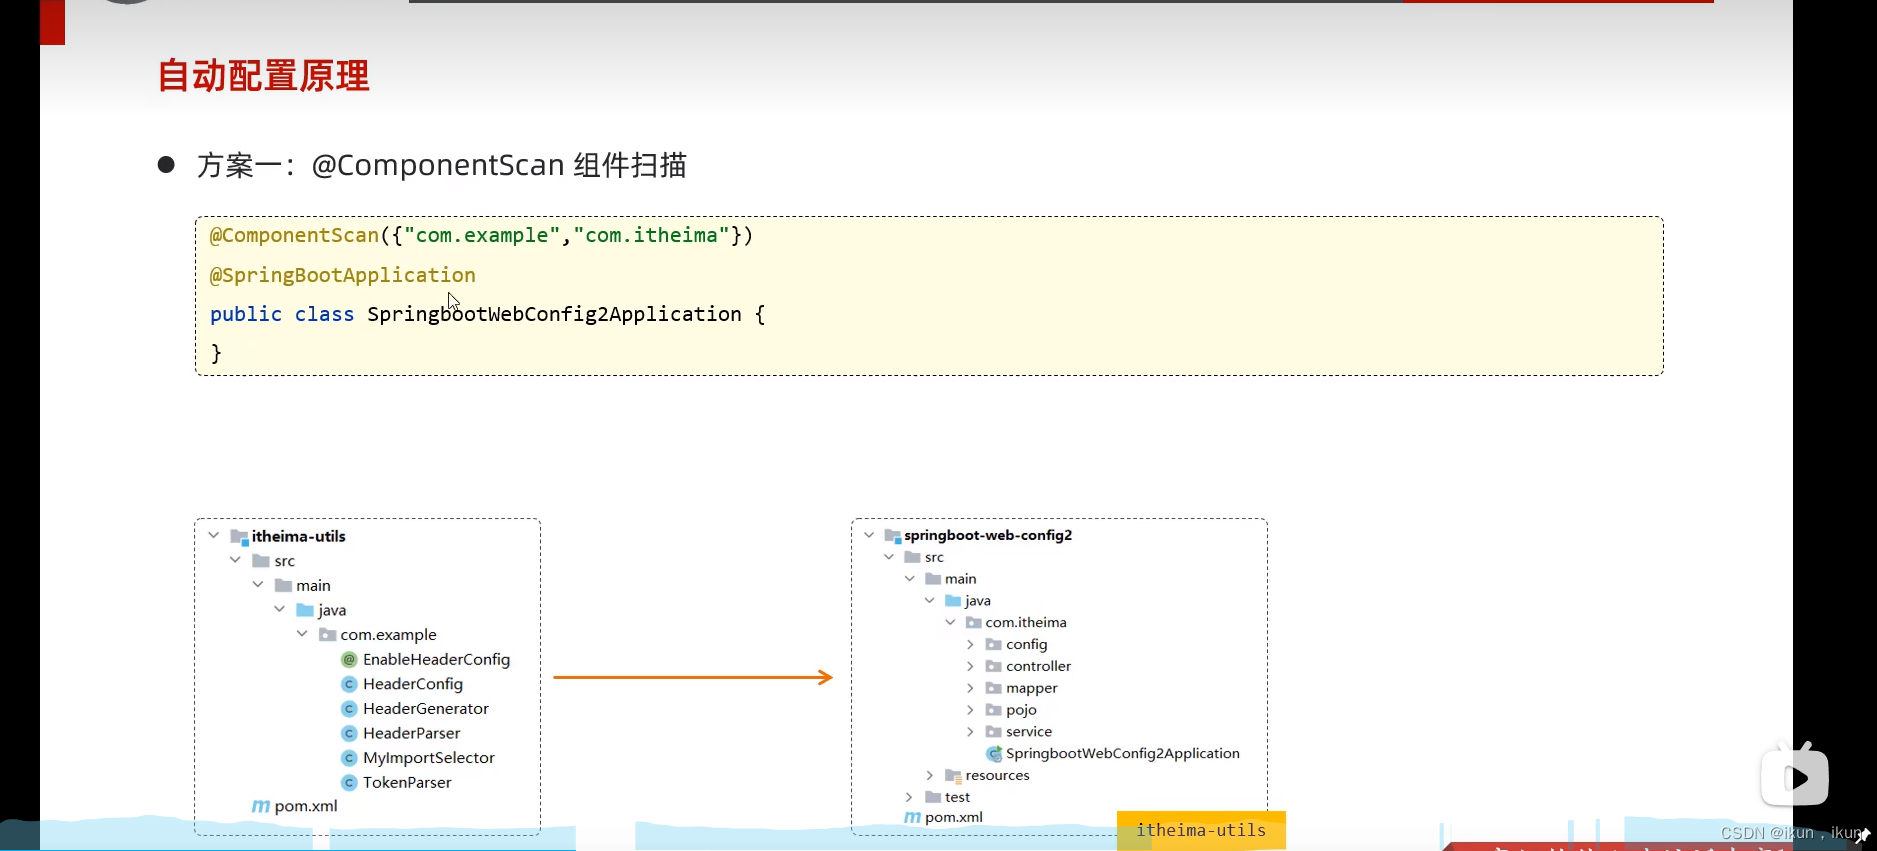Image resolution: width=1877 pixels, height=851 pixels.
Task: Collapse main chevron under springboot-web-config2
Action: click(910, 578)
